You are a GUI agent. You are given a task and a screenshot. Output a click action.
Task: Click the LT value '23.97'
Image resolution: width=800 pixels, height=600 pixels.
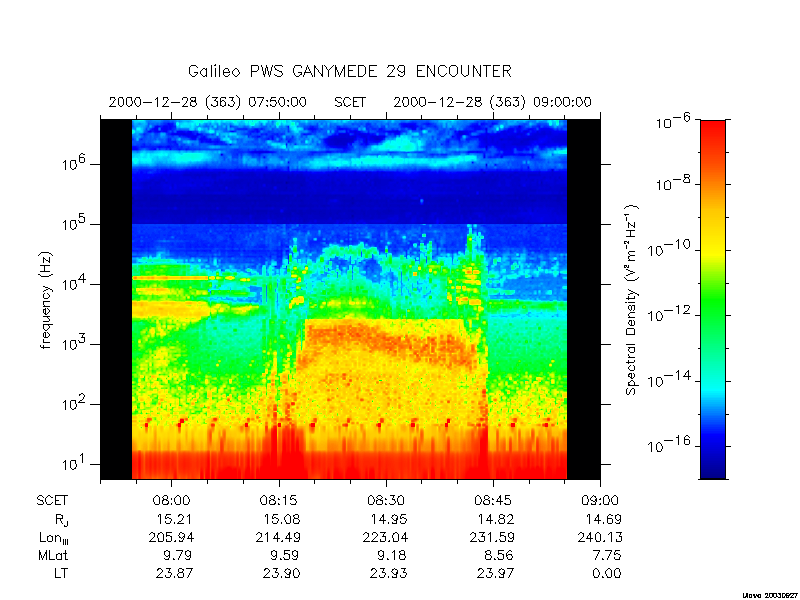pyautogui.click(x=496, y=573)
